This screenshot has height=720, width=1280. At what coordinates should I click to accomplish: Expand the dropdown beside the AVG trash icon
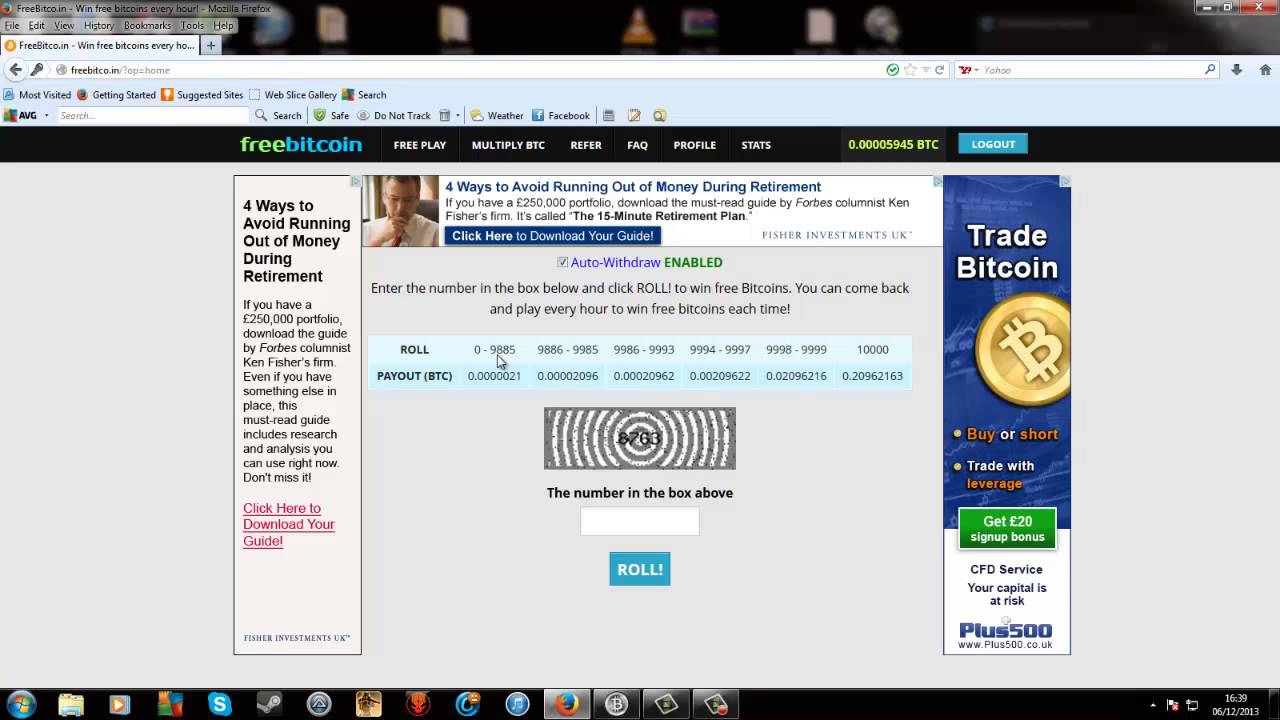point(458,115)
